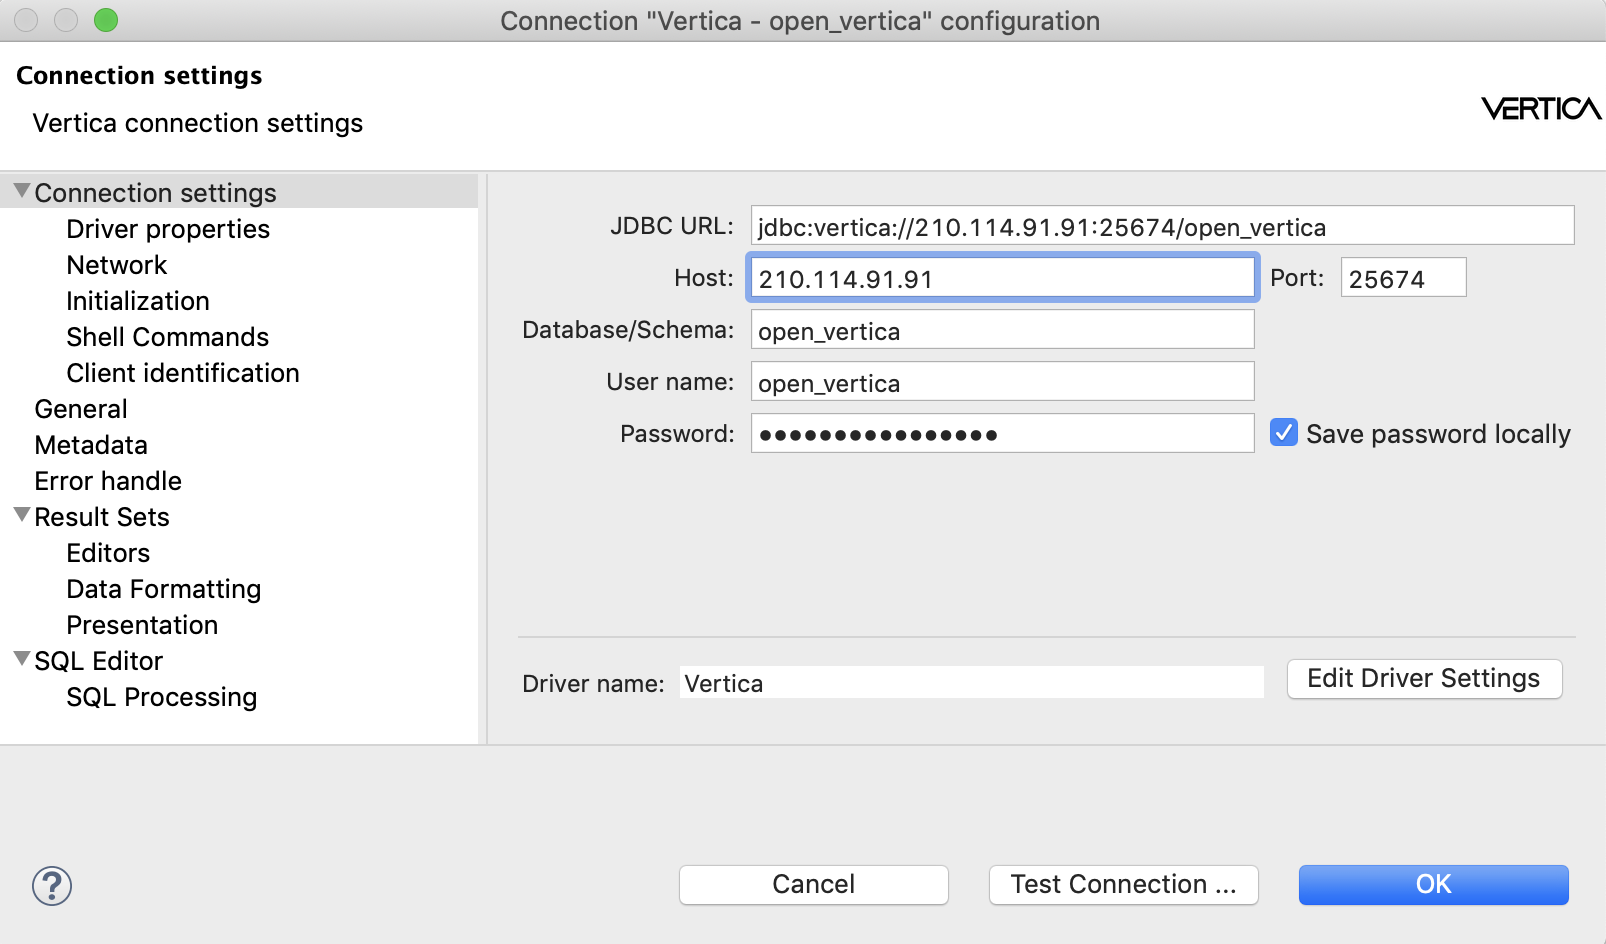1606x944 pixels.
Task: Select Client identification item
Action: click(x=183, y=373)
